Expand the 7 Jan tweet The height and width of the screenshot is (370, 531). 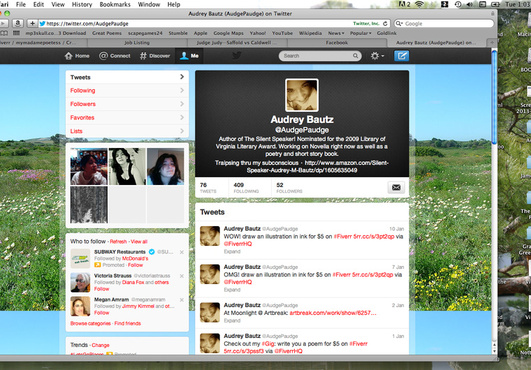tap(232, 290)
